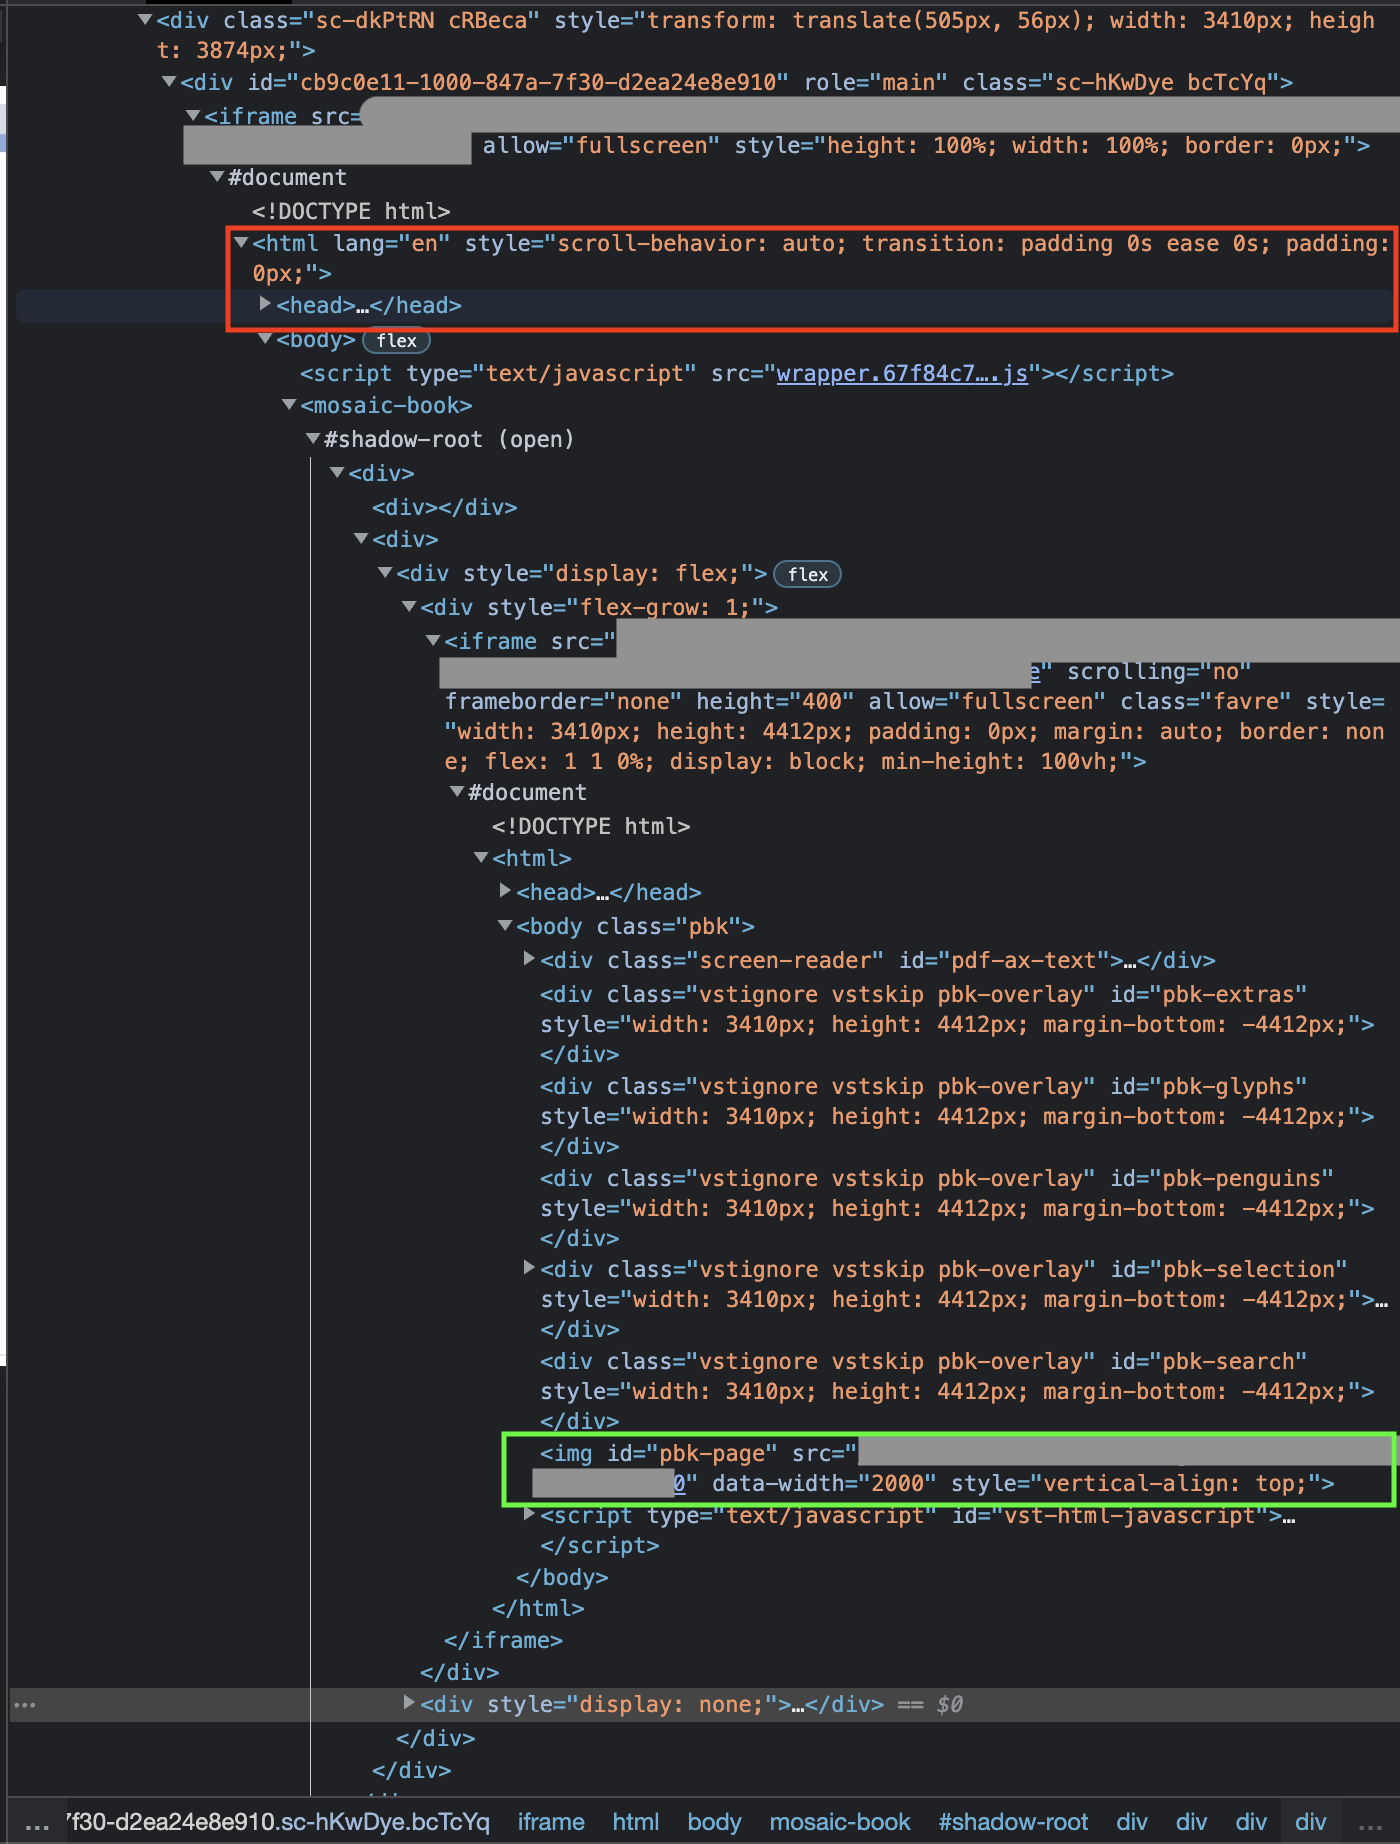
Task: Expand the head element under html lang="en"
Action: [x=265, y=304]
